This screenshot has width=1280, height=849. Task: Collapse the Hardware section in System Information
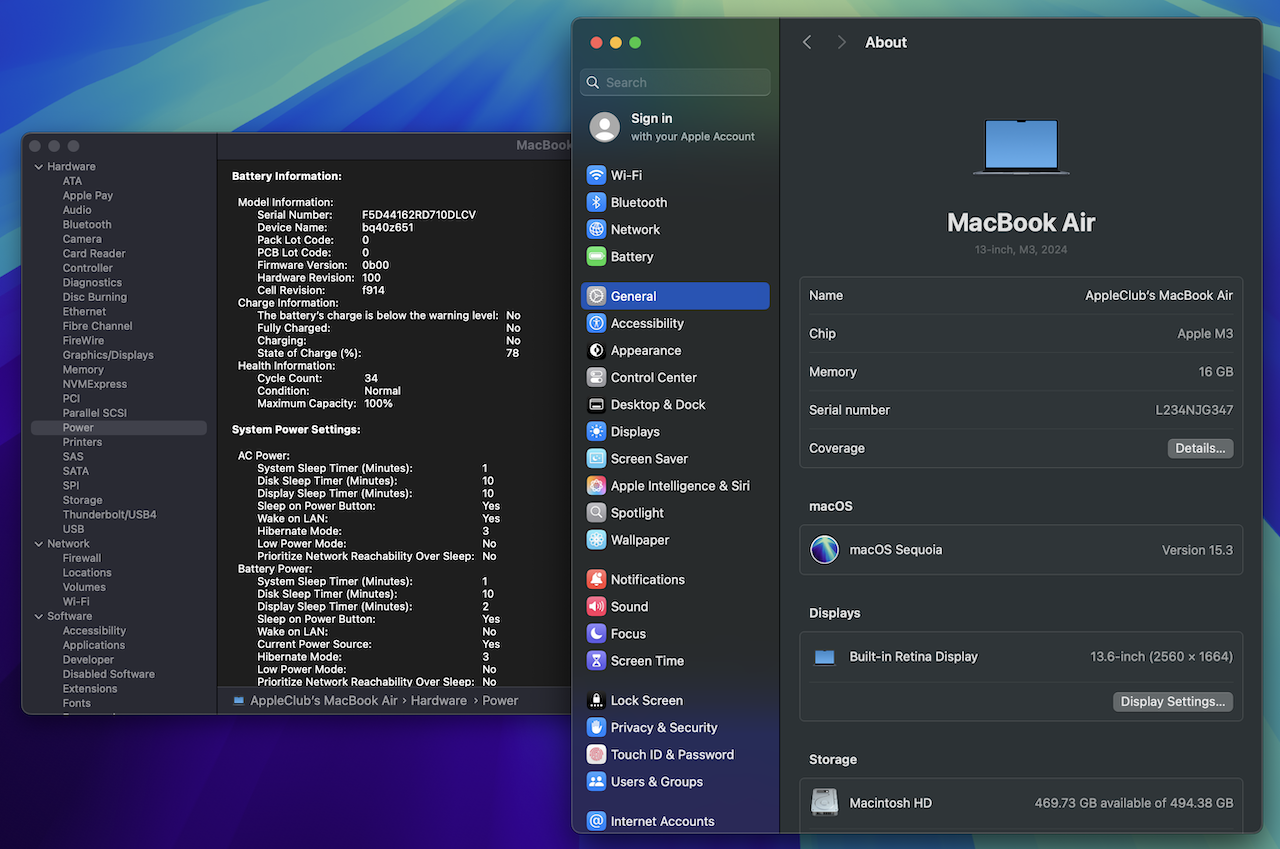[x=39, y=167]
